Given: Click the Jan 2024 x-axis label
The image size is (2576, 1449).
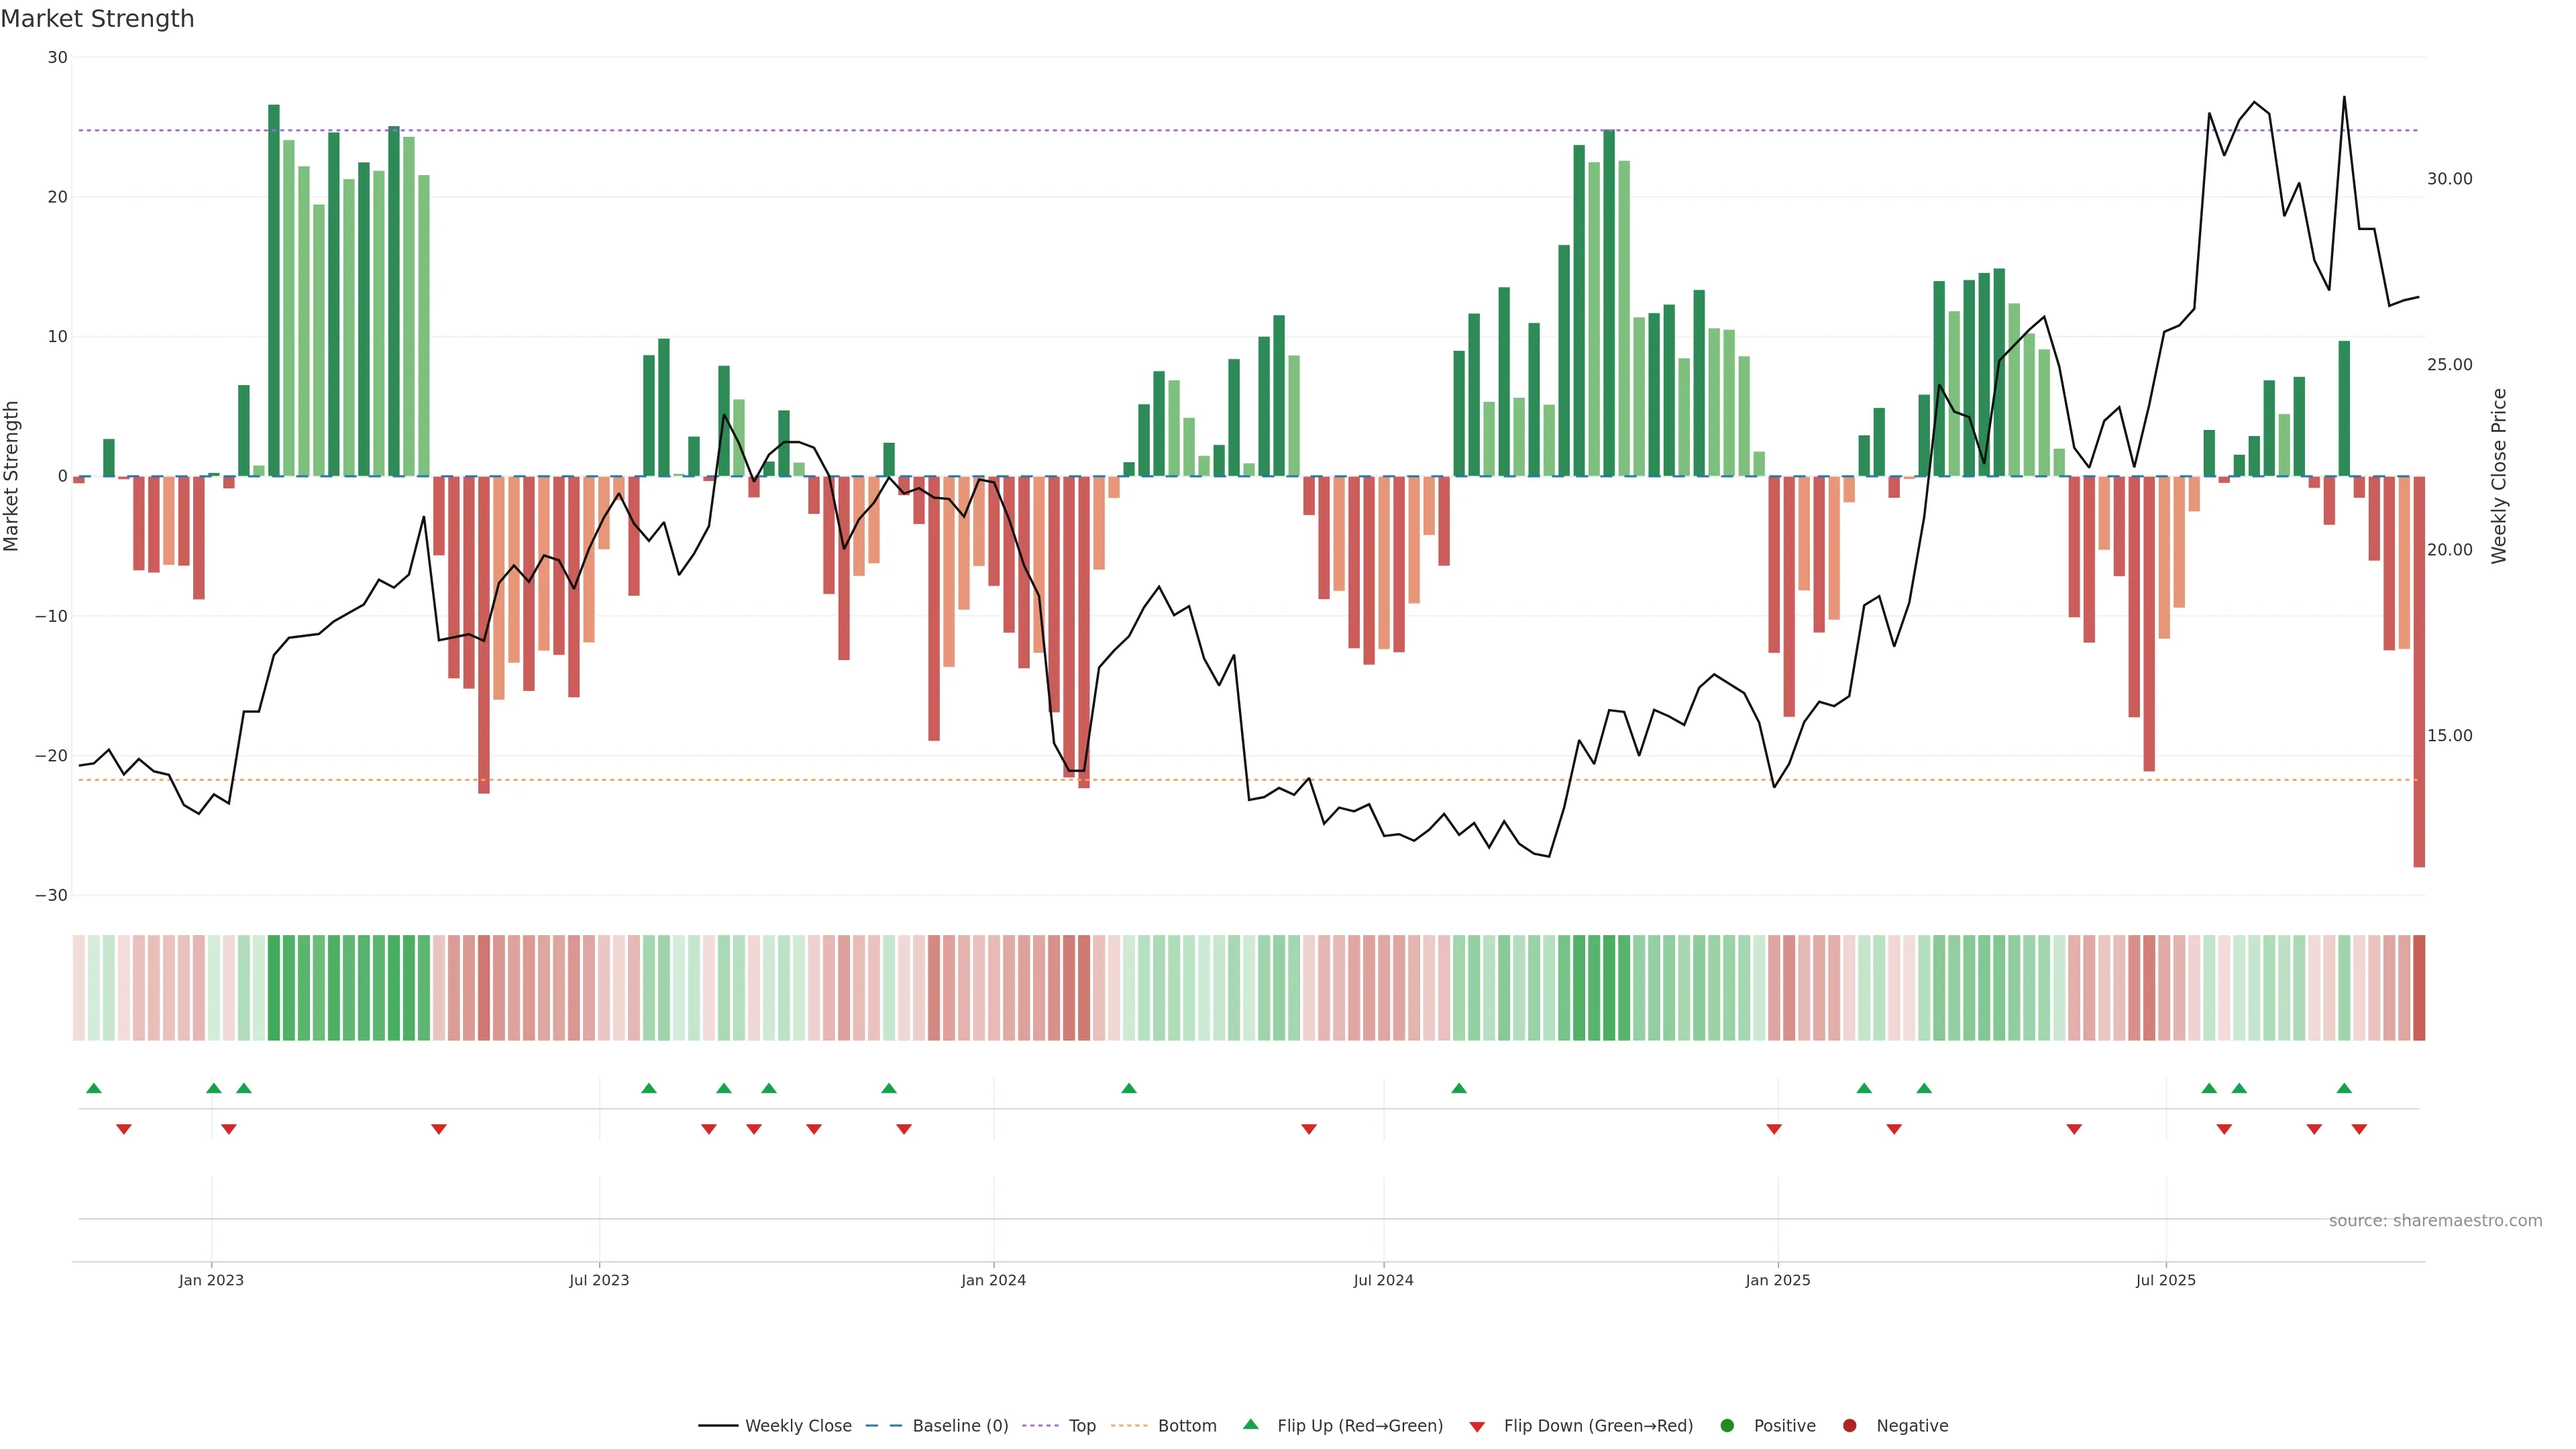Looking at the screenshot, I should [x=993, y=1280].
